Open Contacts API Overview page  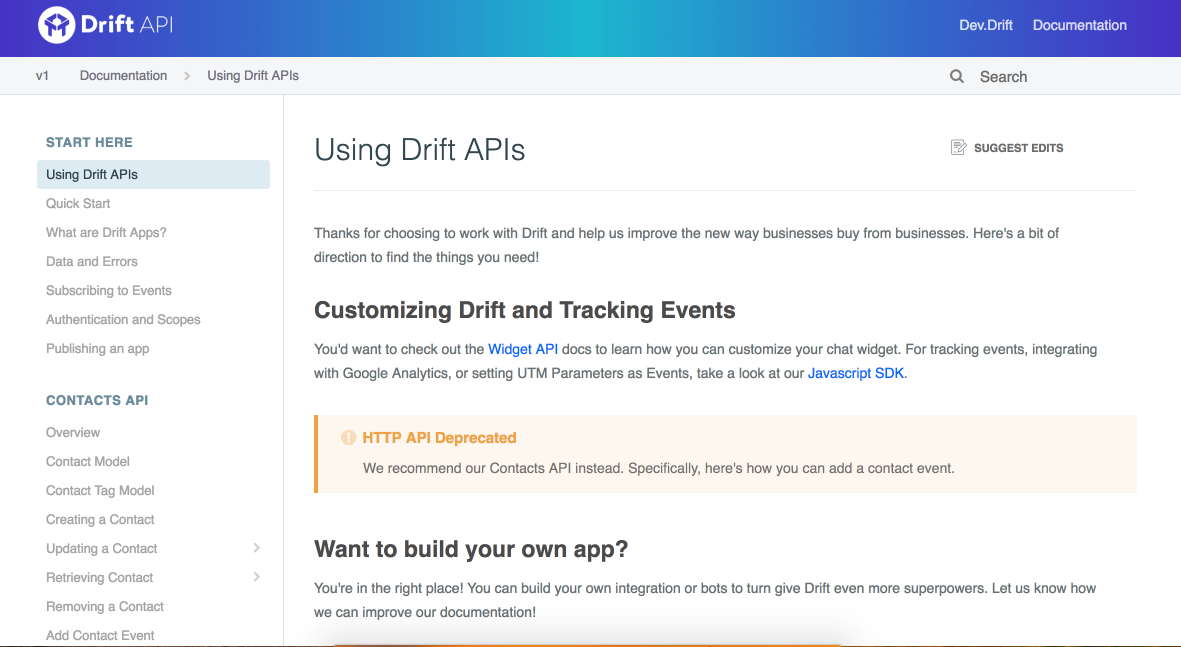tap(72, 432)
